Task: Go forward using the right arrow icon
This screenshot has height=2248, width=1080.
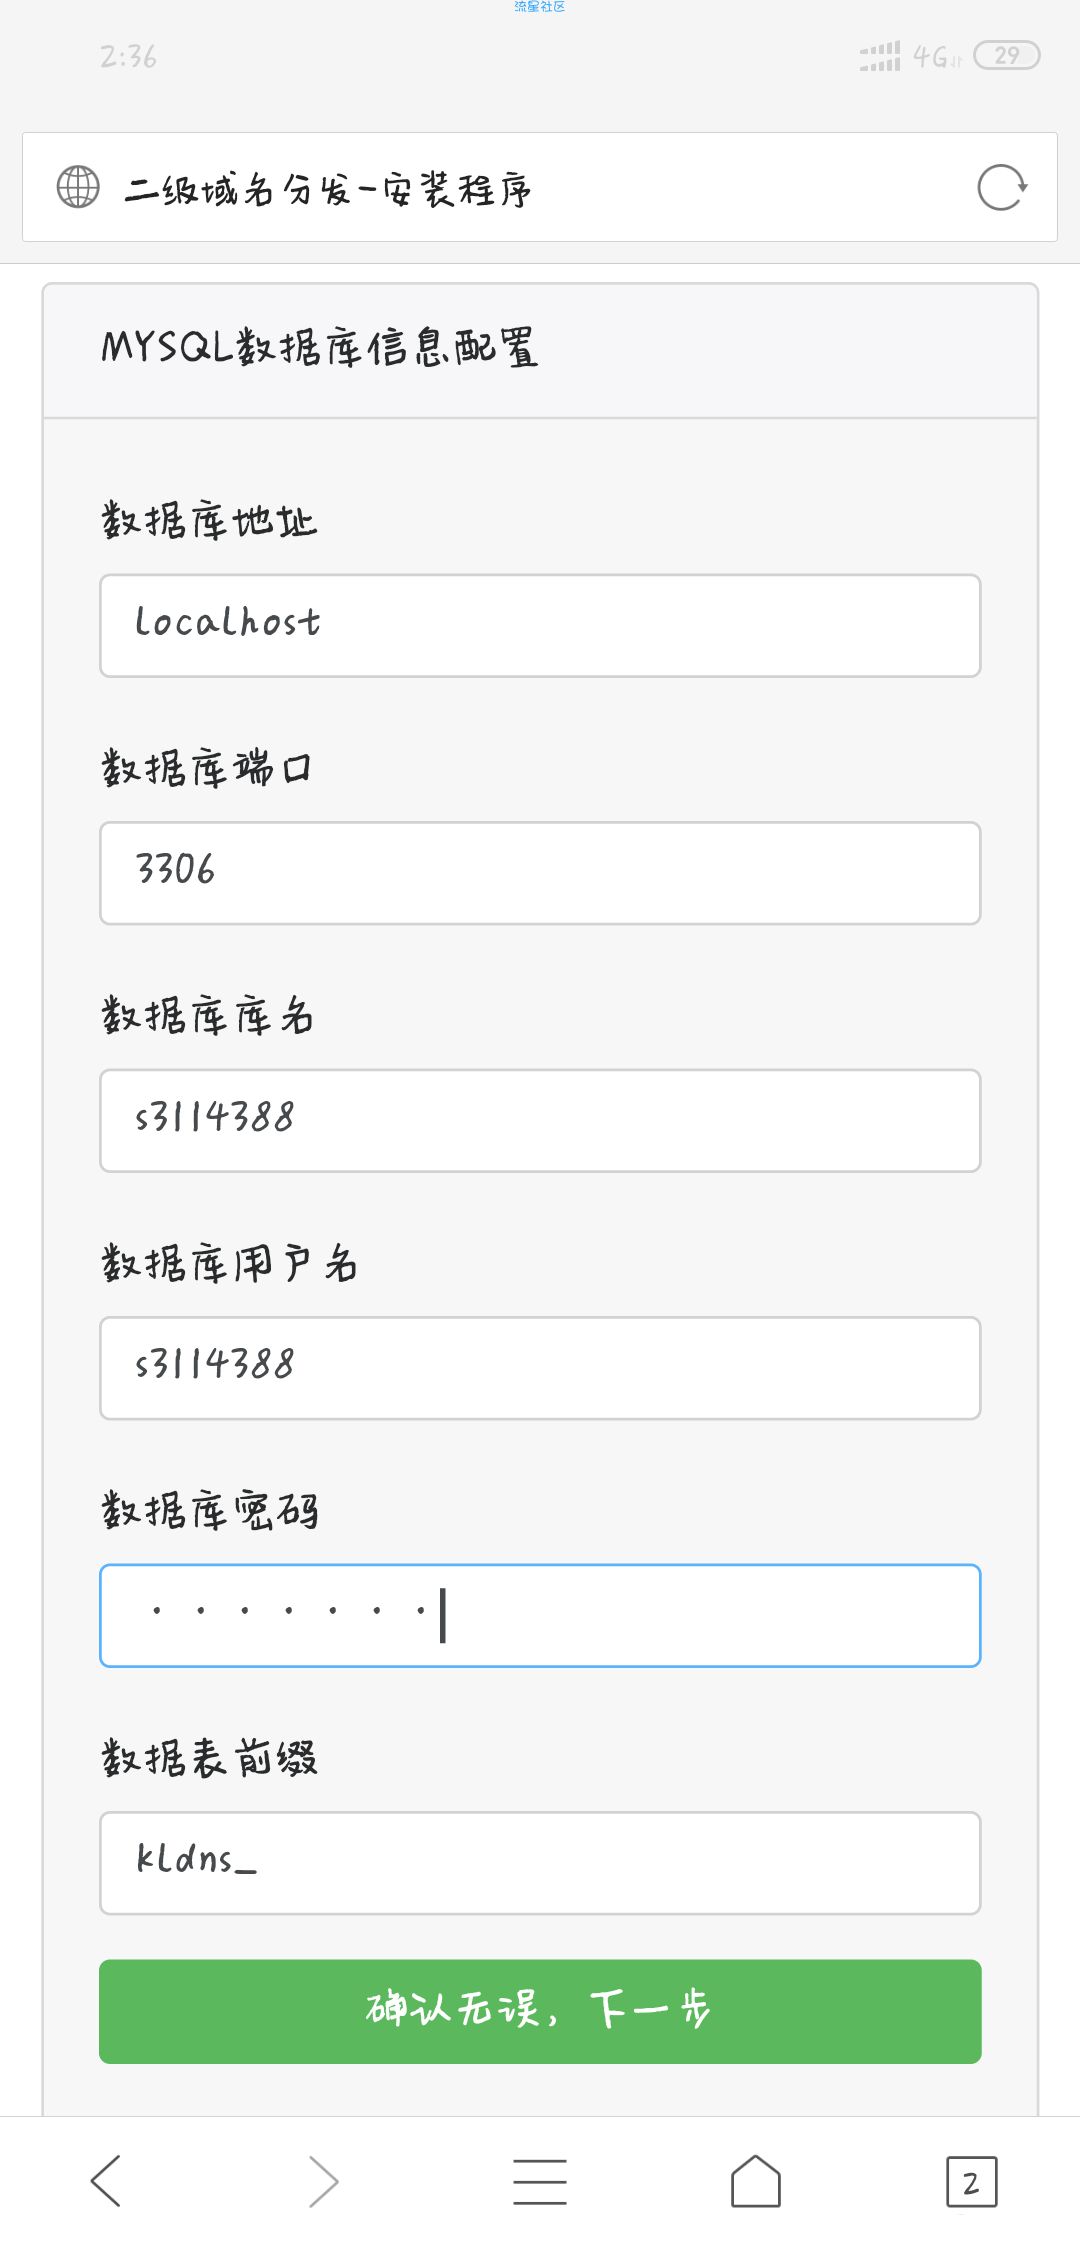Action: [x=323, y=2181]
